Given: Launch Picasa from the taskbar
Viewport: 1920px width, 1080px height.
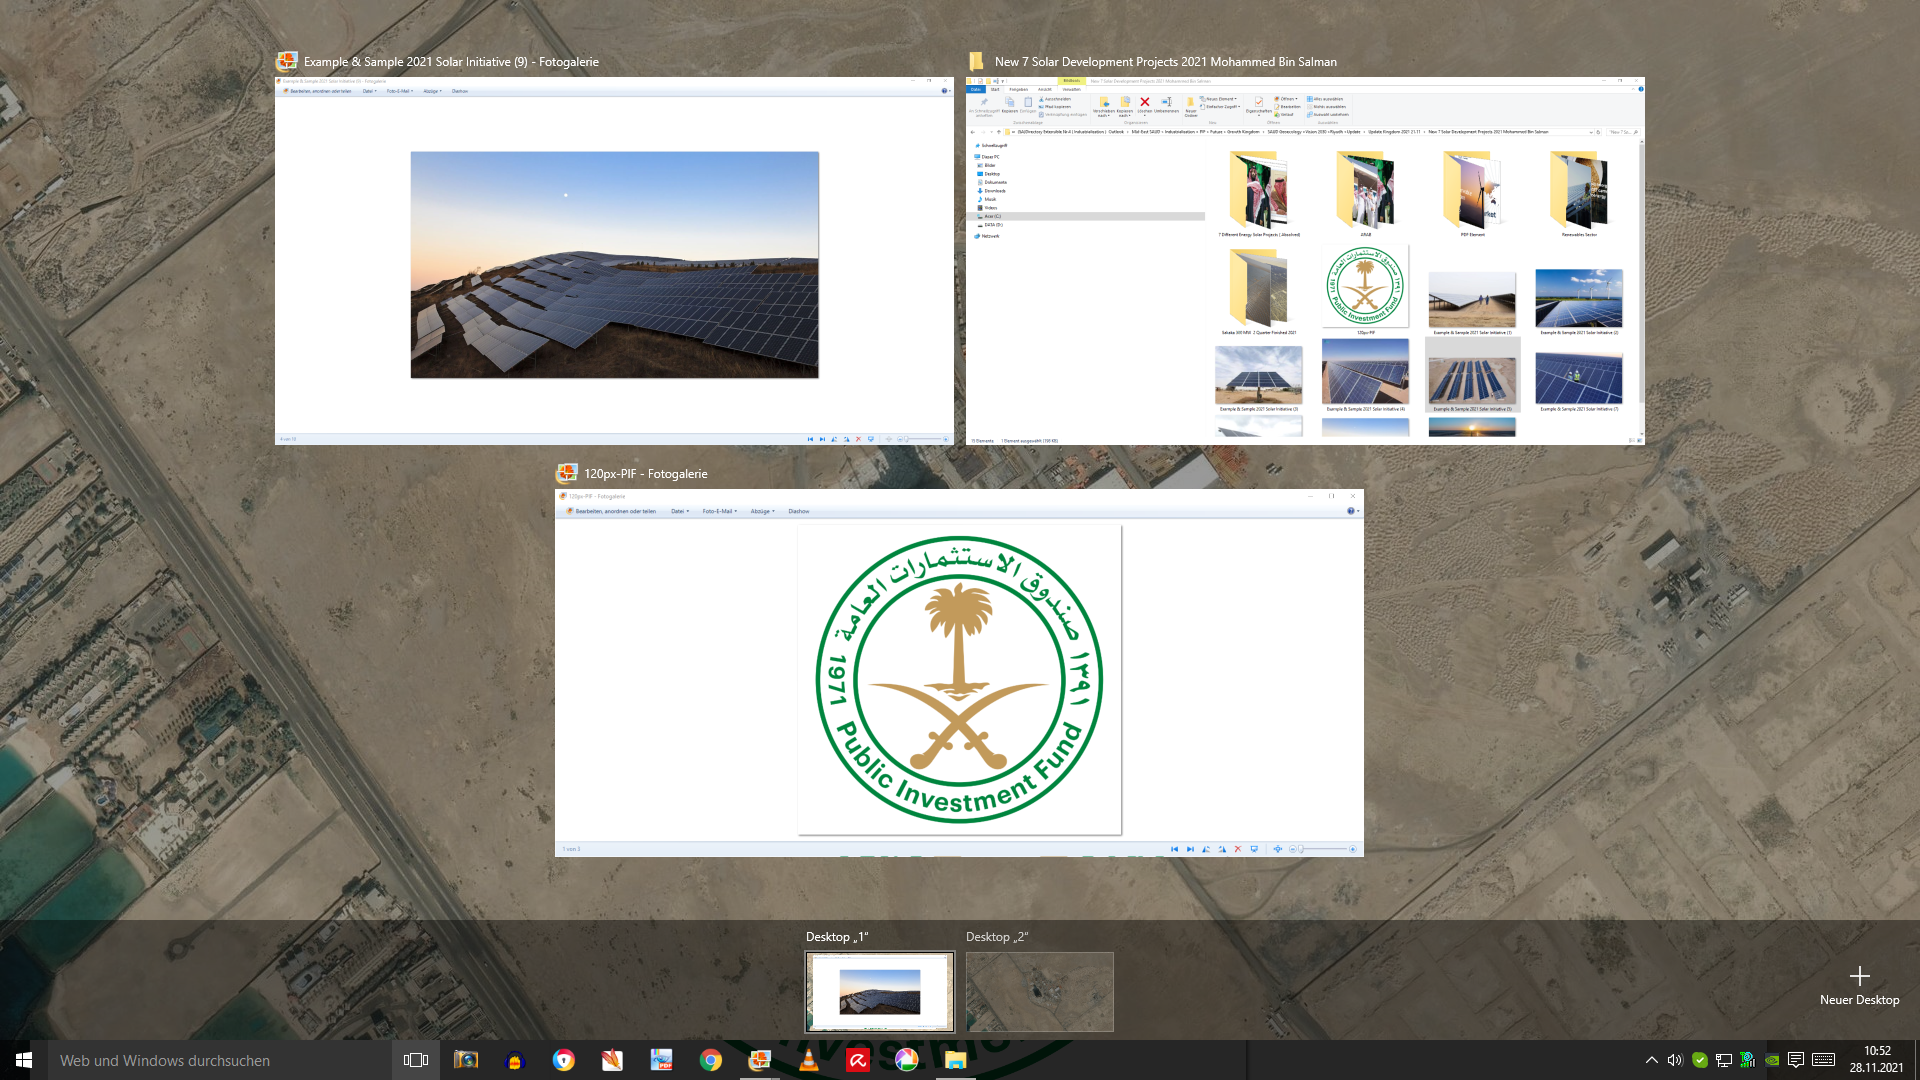Looking at the screenshot, I should coord(907,1060).
